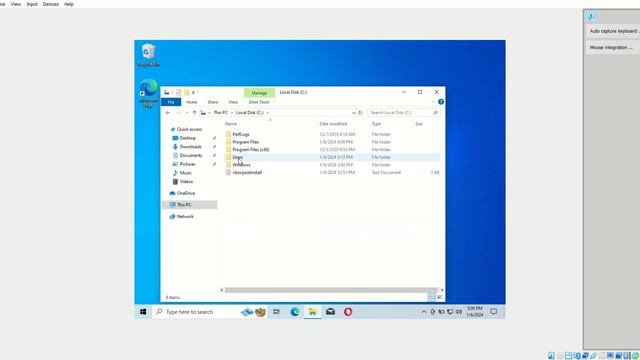Open the Drive Tools ribbon tab
Image resolution: width=640 pixels, height=360 pixels.
259,102
